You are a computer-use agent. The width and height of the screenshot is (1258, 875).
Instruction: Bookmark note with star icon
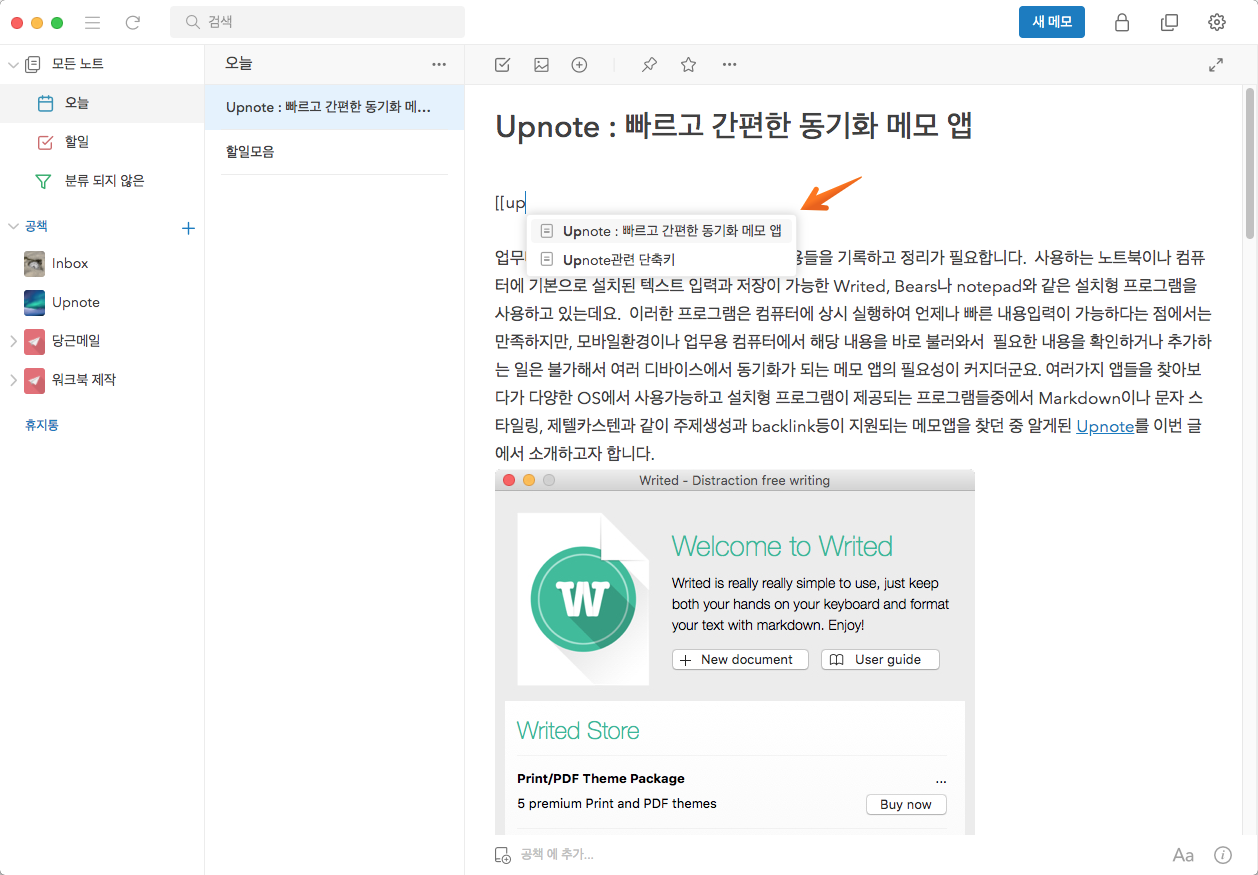pos(688,65)
